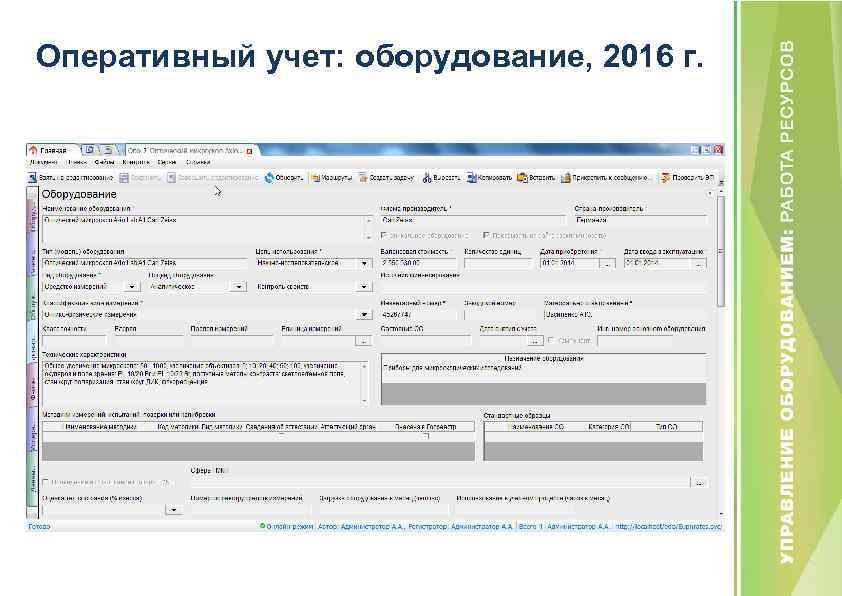The height and width of the screenshot is (596, 842).
Task: Toggle the checkbox below the methods table
Action: (x=46, y=483)
